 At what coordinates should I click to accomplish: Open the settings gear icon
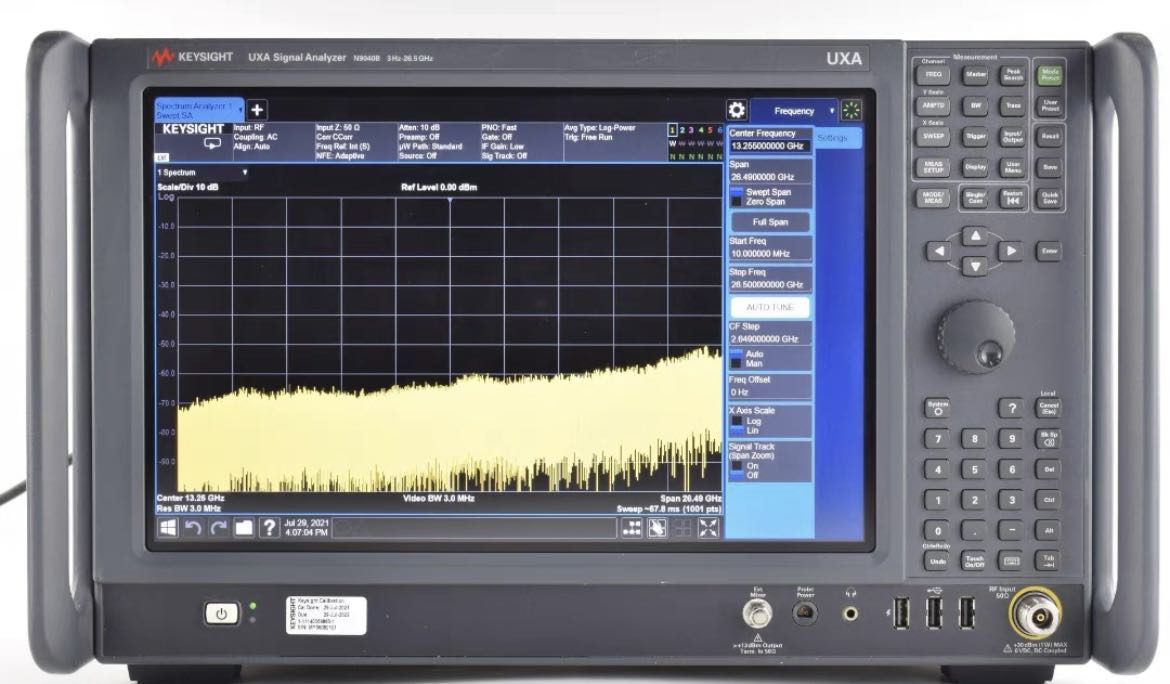click(737, 110)
